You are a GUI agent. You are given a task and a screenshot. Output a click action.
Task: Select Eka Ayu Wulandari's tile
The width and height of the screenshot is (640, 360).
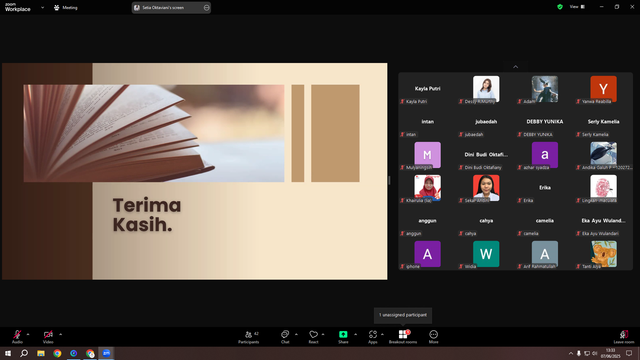point(603,222)
